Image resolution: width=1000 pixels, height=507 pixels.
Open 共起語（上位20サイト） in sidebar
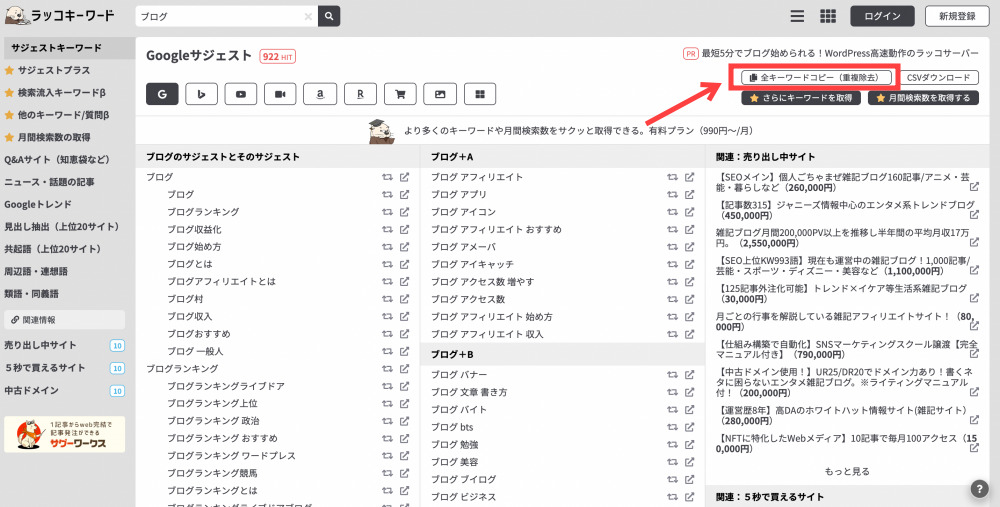tap(53, 249)
